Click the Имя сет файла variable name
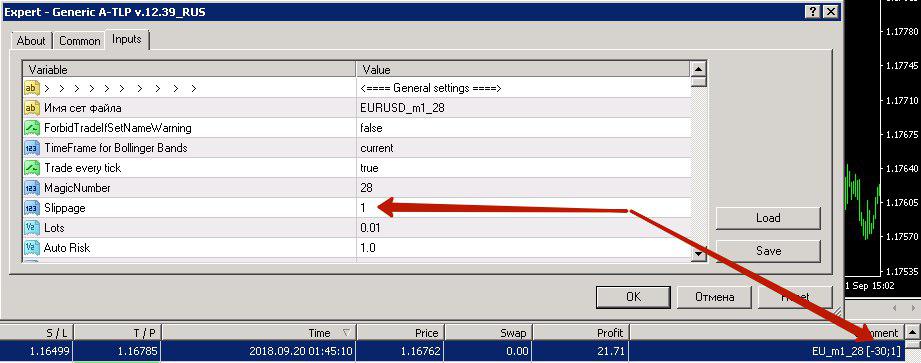This screenshot has height=363, width=921. pyautogui.click(x=83, y=108)
